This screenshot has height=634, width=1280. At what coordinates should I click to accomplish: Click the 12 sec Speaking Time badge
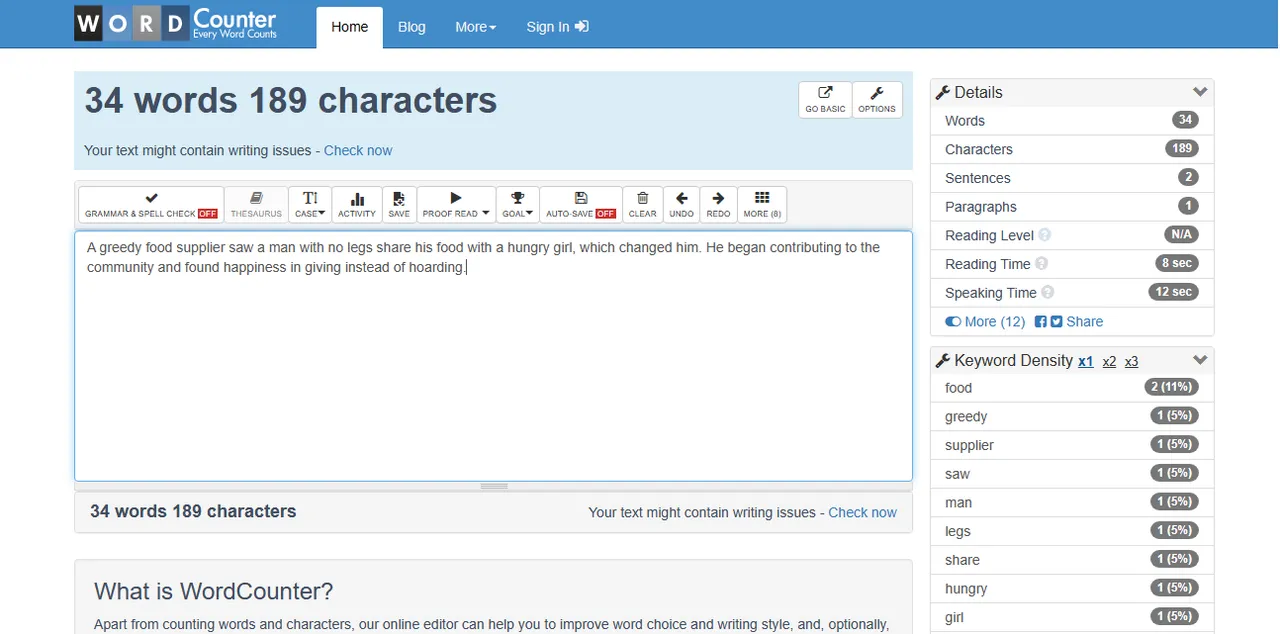pos(1174,292)
